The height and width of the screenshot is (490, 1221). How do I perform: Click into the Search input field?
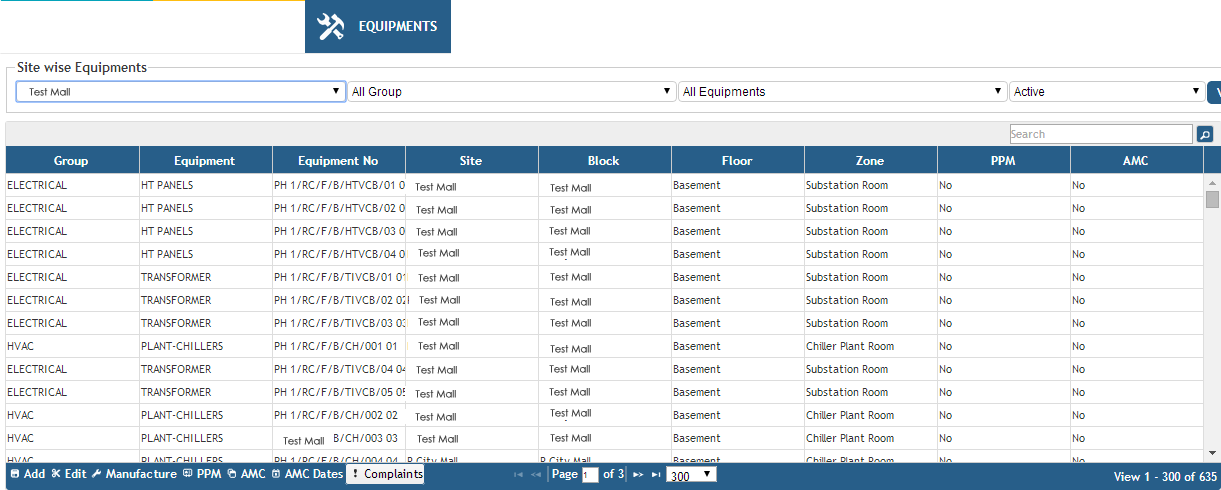pos(1100,134)
